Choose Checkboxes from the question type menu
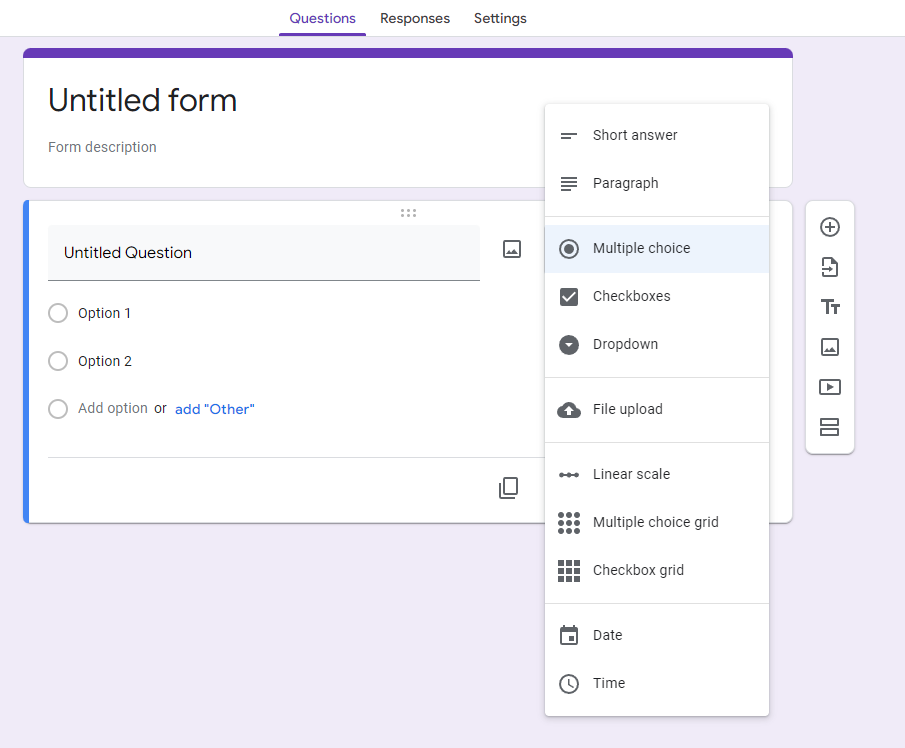Viewport: 905px width, 748px height. tap(631, 296)
